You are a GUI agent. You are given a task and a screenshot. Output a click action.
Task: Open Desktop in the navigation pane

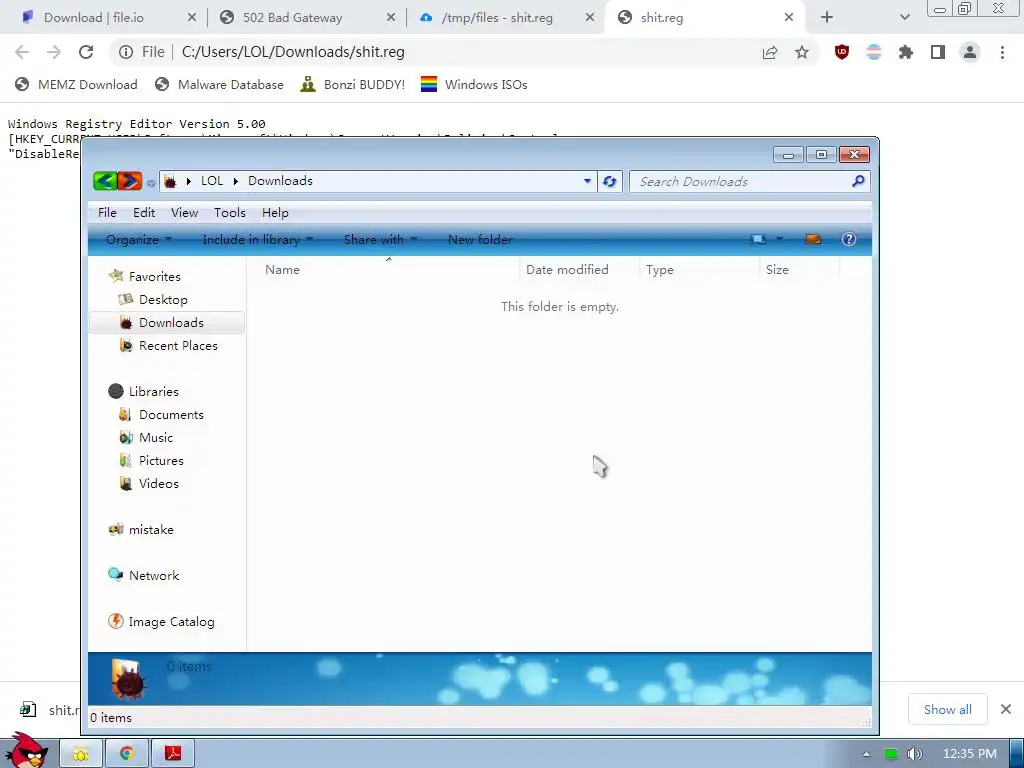pos(163,300)
